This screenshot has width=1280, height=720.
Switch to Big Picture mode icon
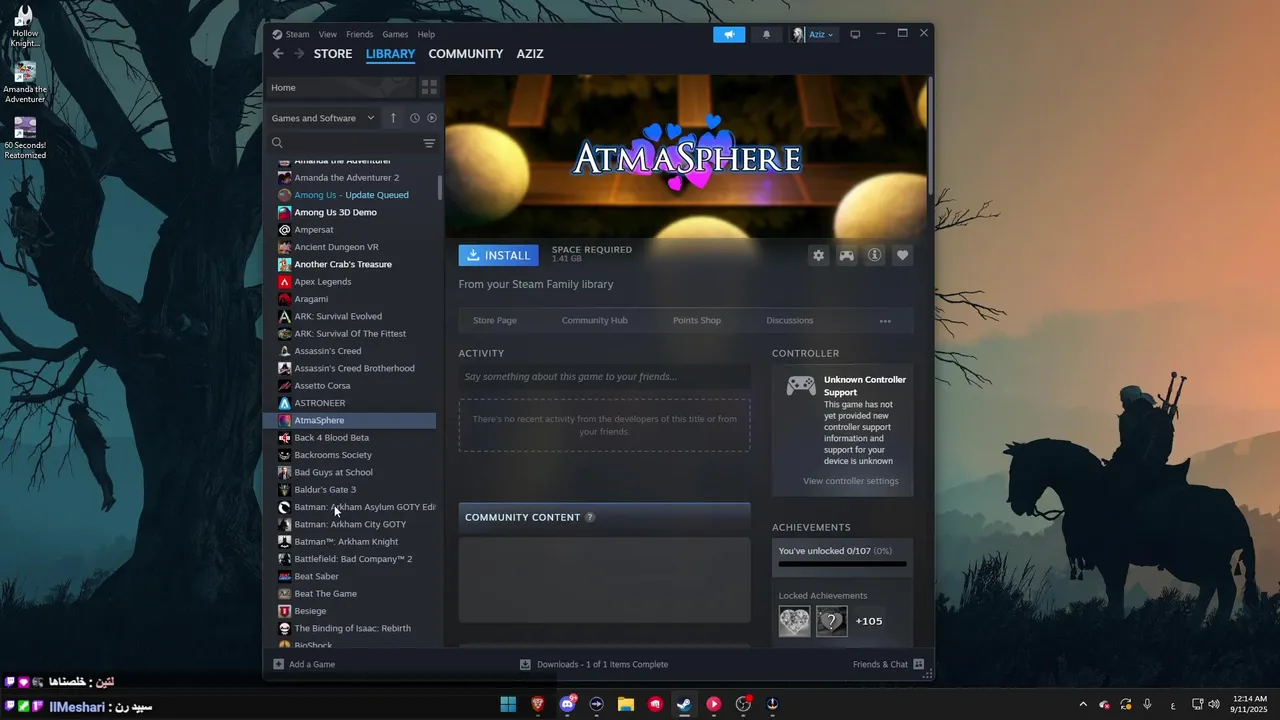coord(855,34)
